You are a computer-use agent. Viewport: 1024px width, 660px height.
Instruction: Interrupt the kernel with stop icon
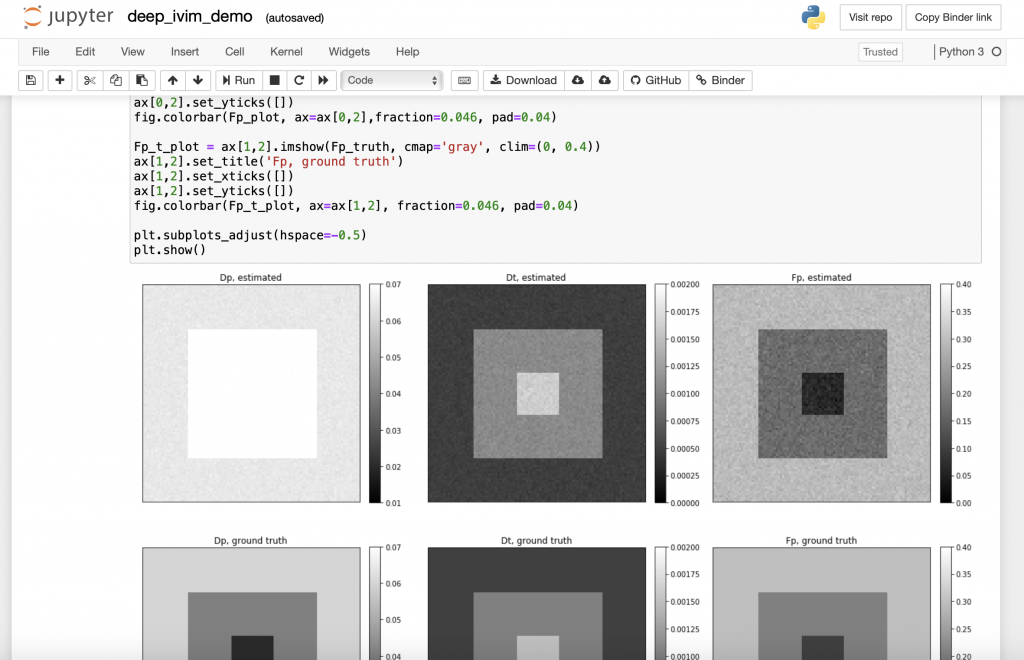pos(275,80)
